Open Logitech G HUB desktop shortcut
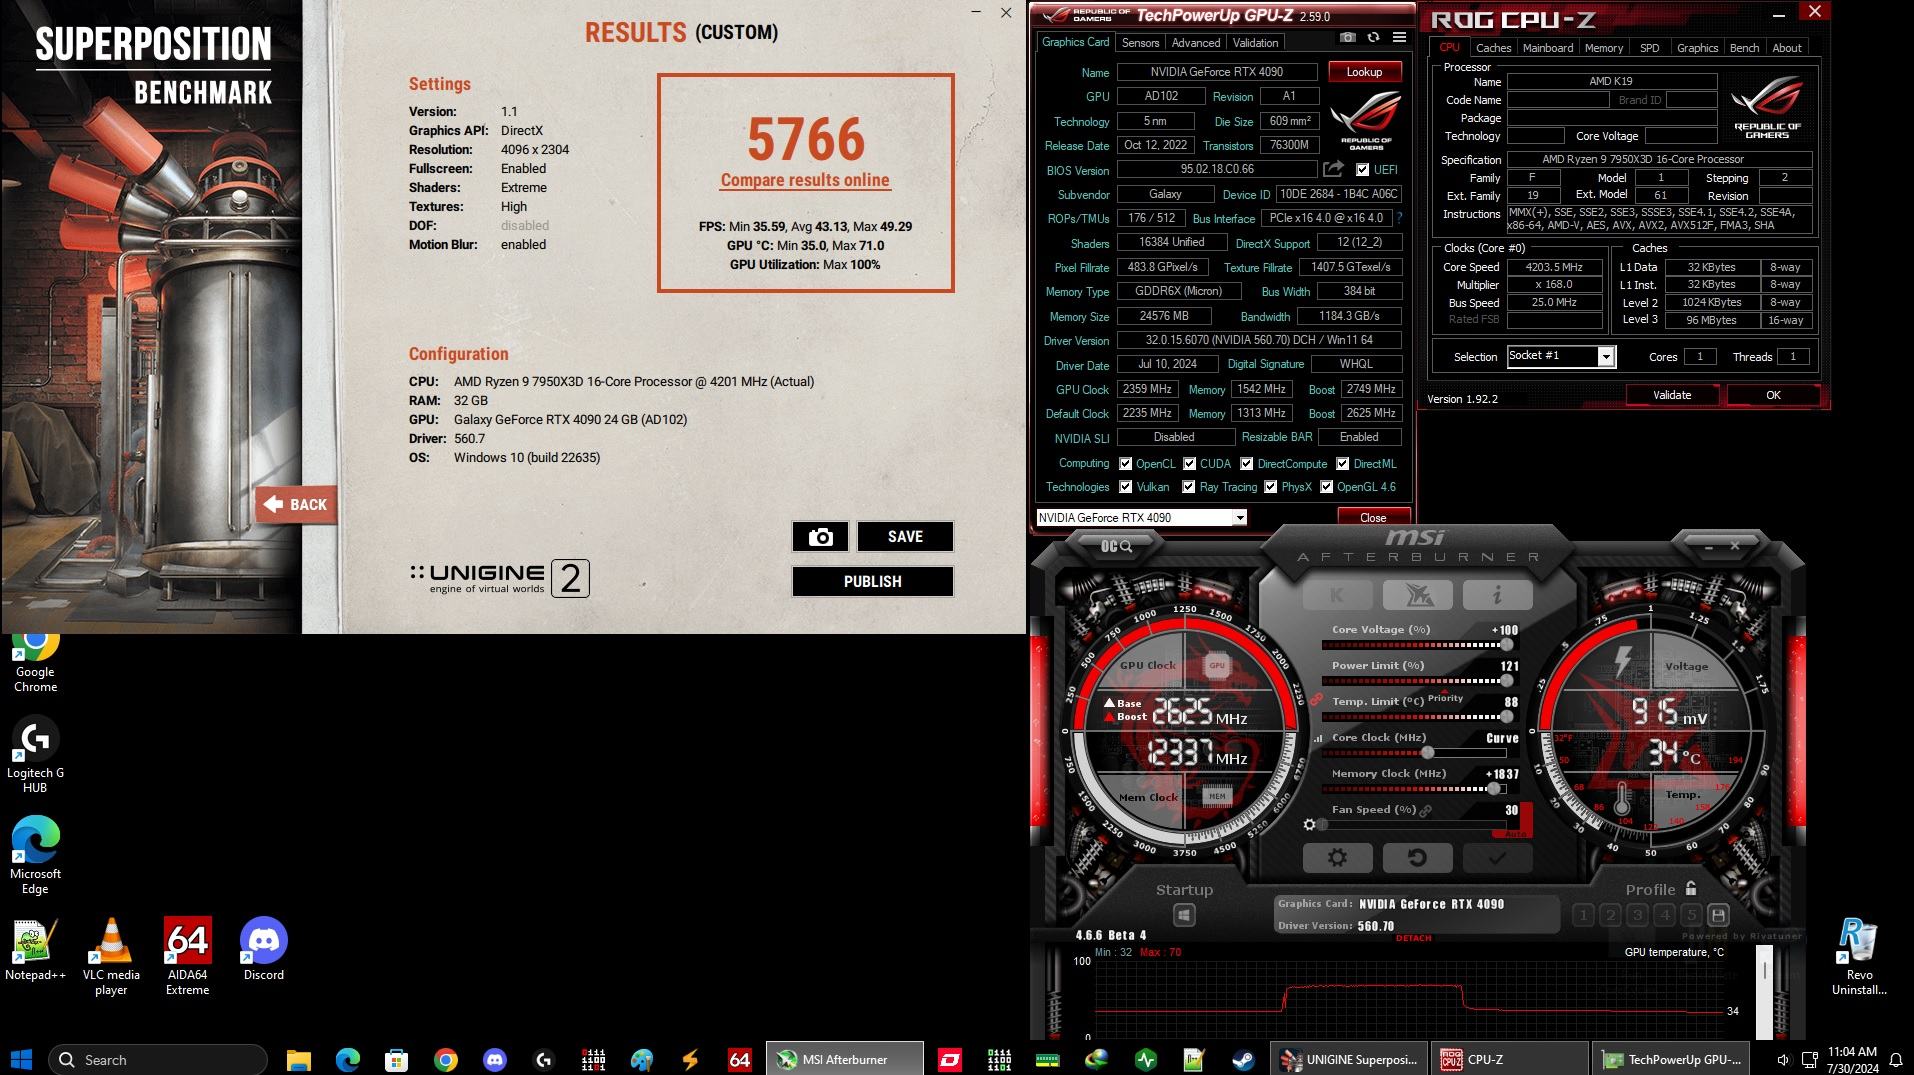The height and width of the screenshot is (1075, 1914). (x=35, y=755)
